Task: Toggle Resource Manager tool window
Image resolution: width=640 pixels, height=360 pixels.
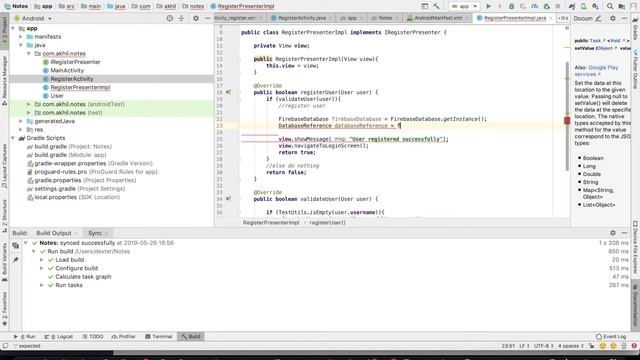Action: [x=4, y=80]
